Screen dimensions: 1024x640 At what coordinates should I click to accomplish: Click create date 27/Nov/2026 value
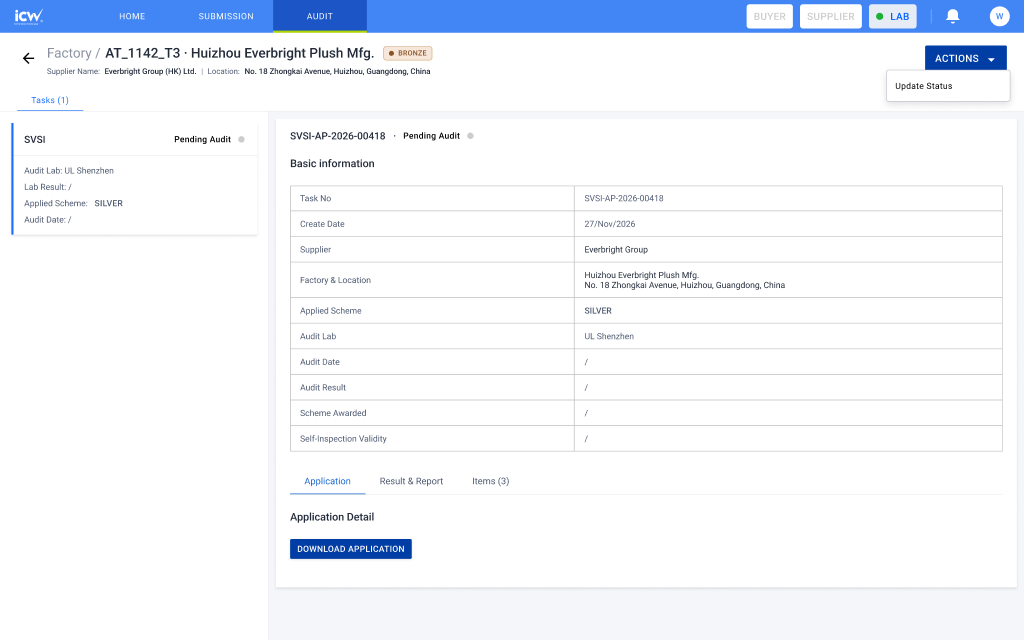pos(609,224)
